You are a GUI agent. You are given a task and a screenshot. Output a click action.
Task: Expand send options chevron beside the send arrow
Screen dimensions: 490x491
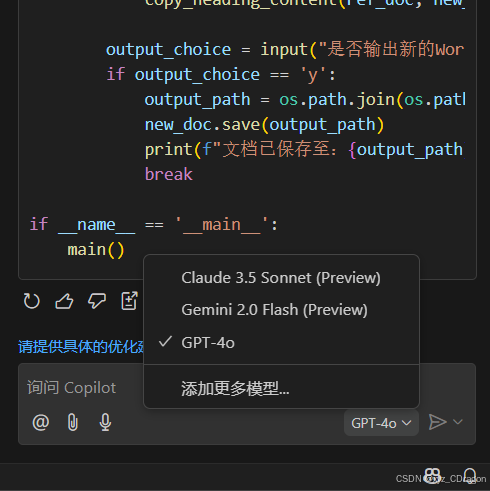[x=458, y=422]
